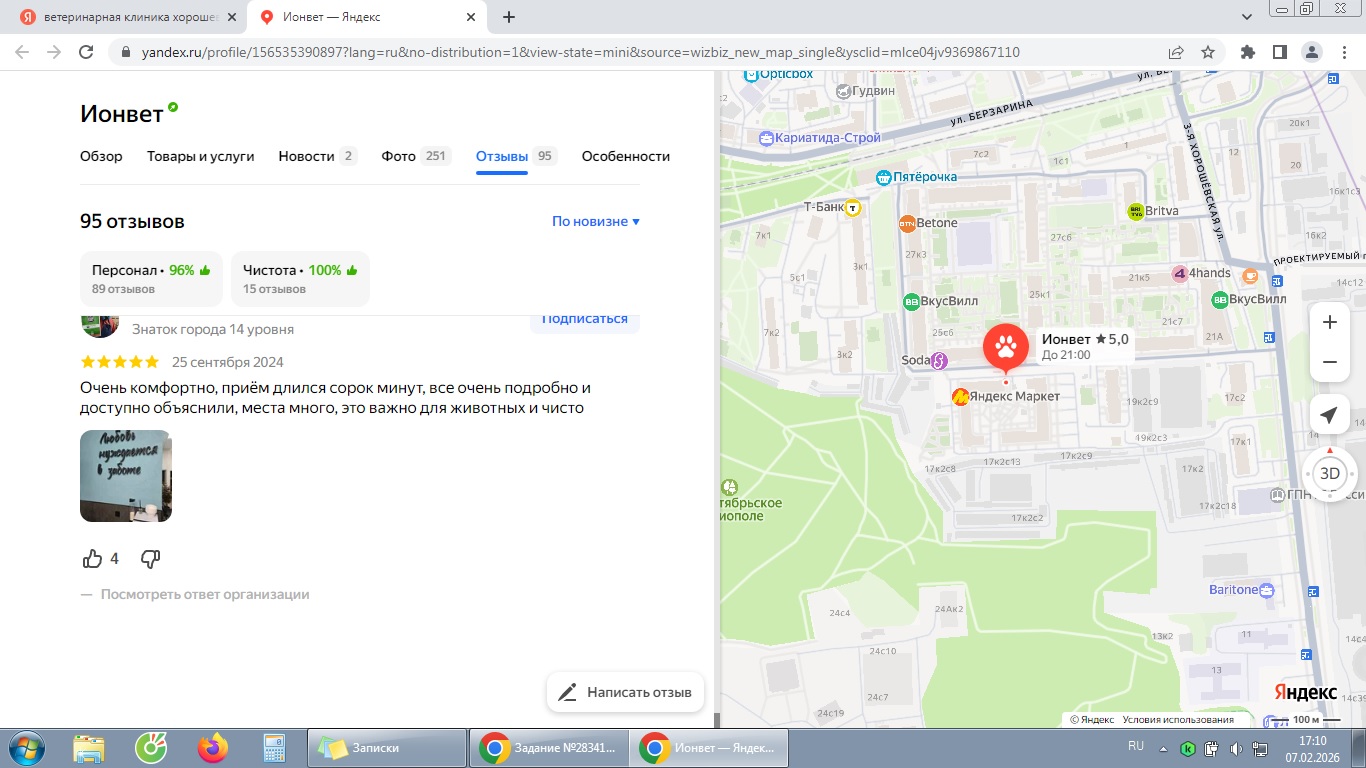Viewport: 1366px width, 768px height.
Task: Launch Firefox from the taskbar
Action: pyautogui.click(x=213, y=748)
